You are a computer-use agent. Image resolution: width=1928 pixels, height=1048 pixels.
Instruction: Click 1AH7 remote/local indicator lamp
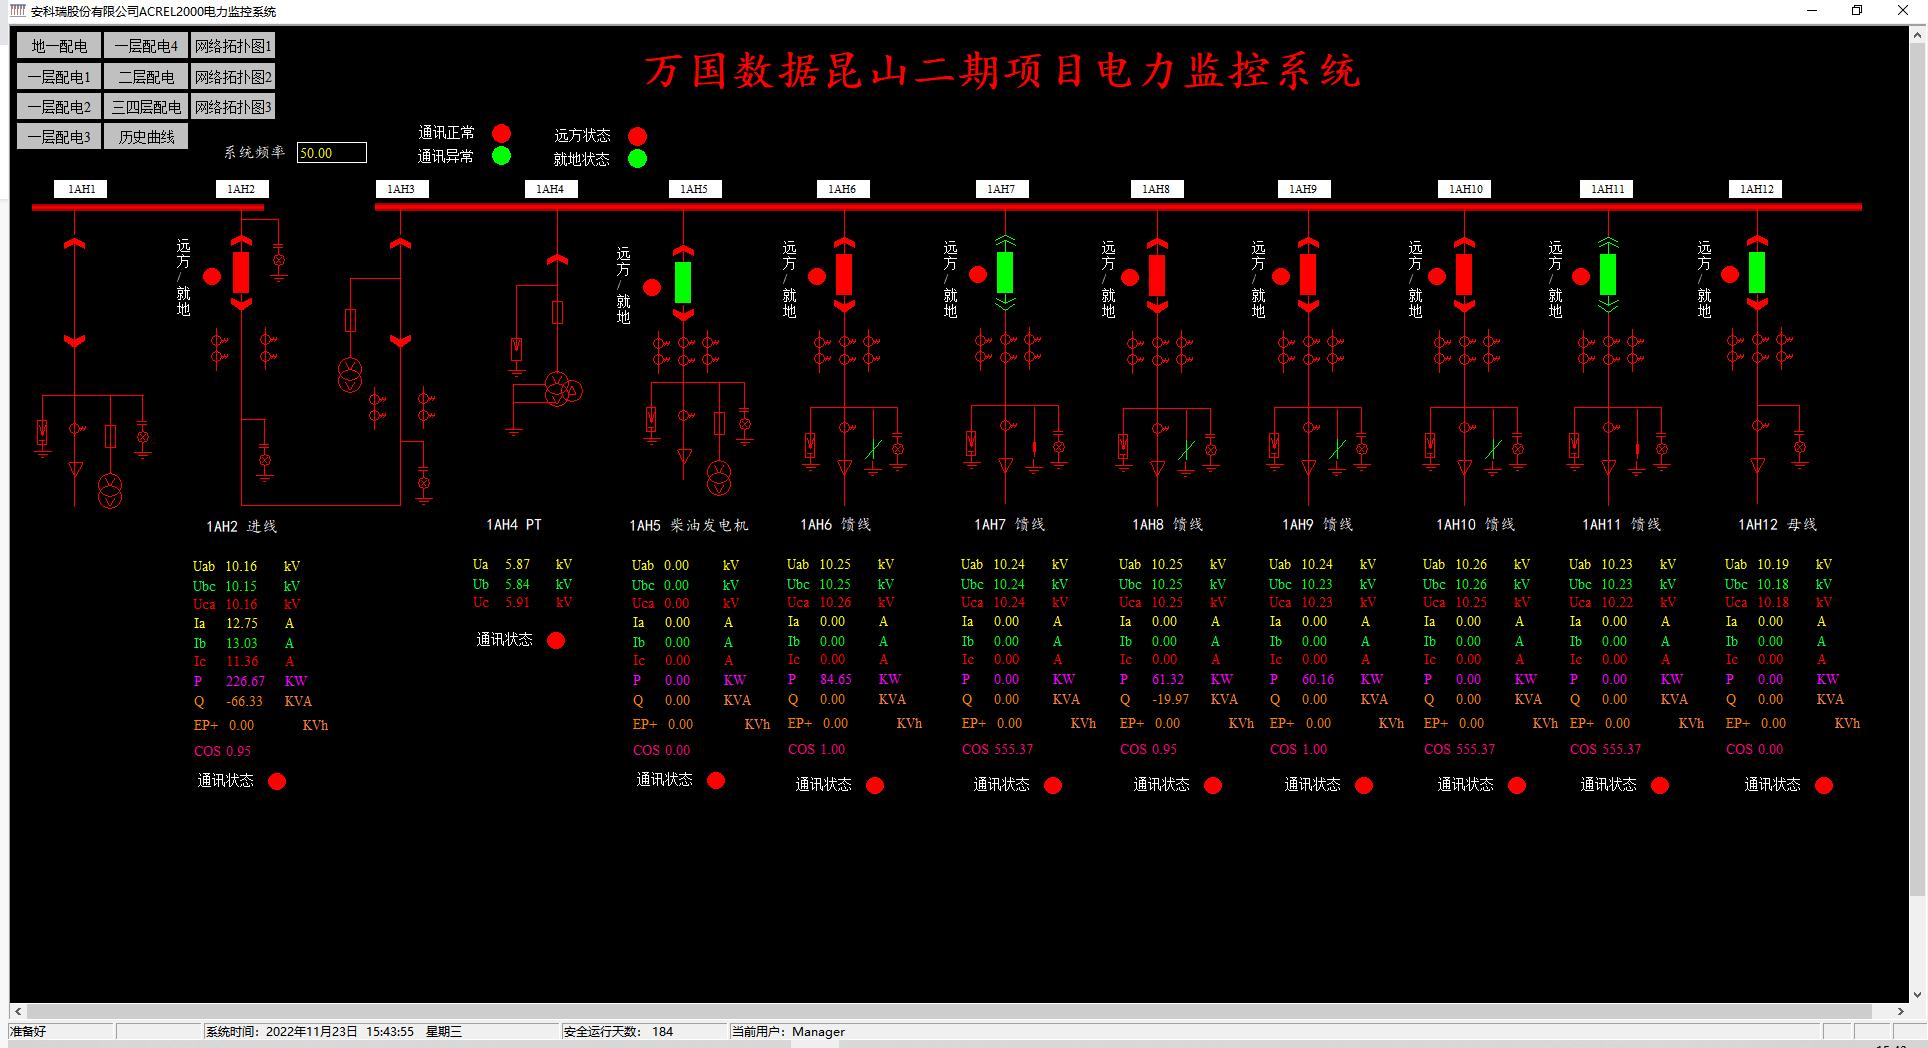point(978,275)
